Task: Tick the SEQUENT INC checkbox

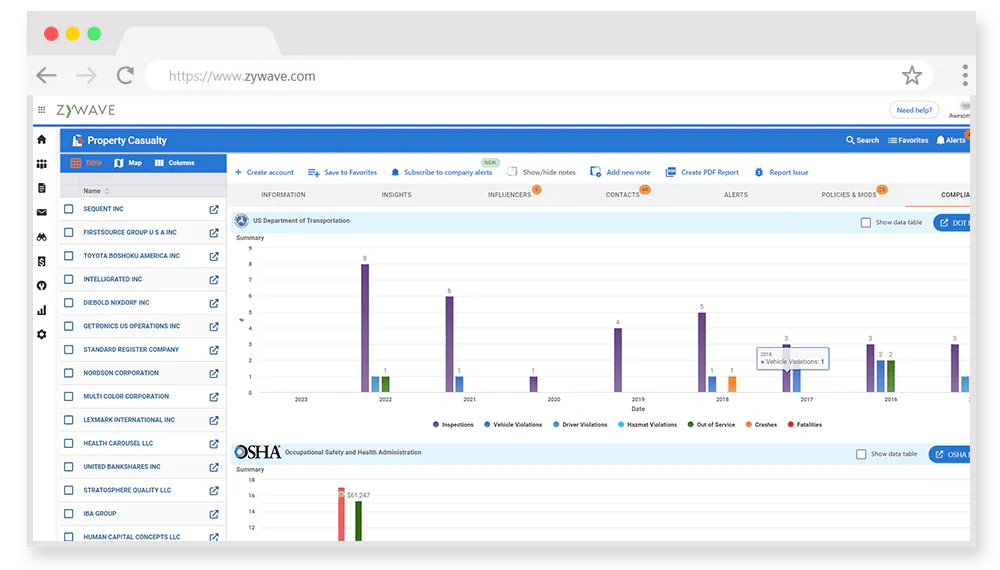Action: pyautogui.click(x=69, y=208)
